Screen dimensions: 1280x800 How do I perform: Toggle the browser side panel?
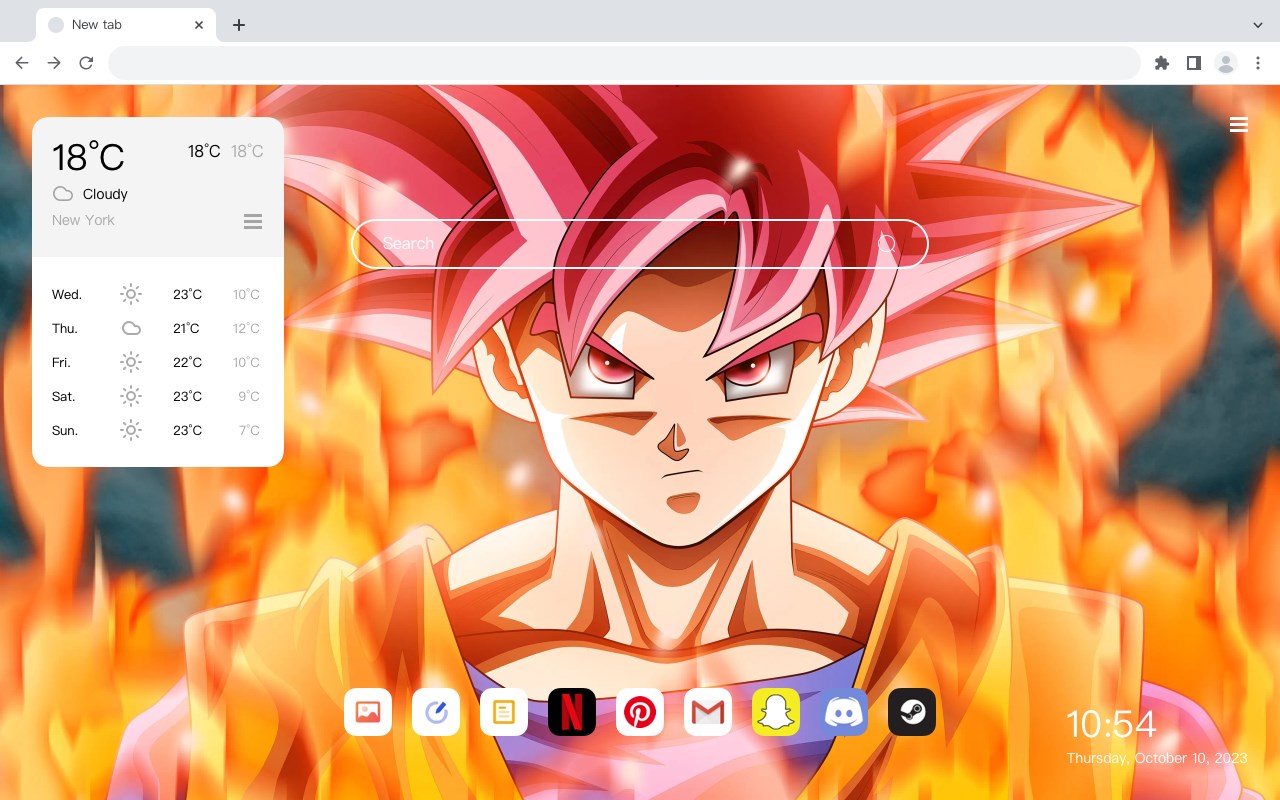click(1193, 63)
